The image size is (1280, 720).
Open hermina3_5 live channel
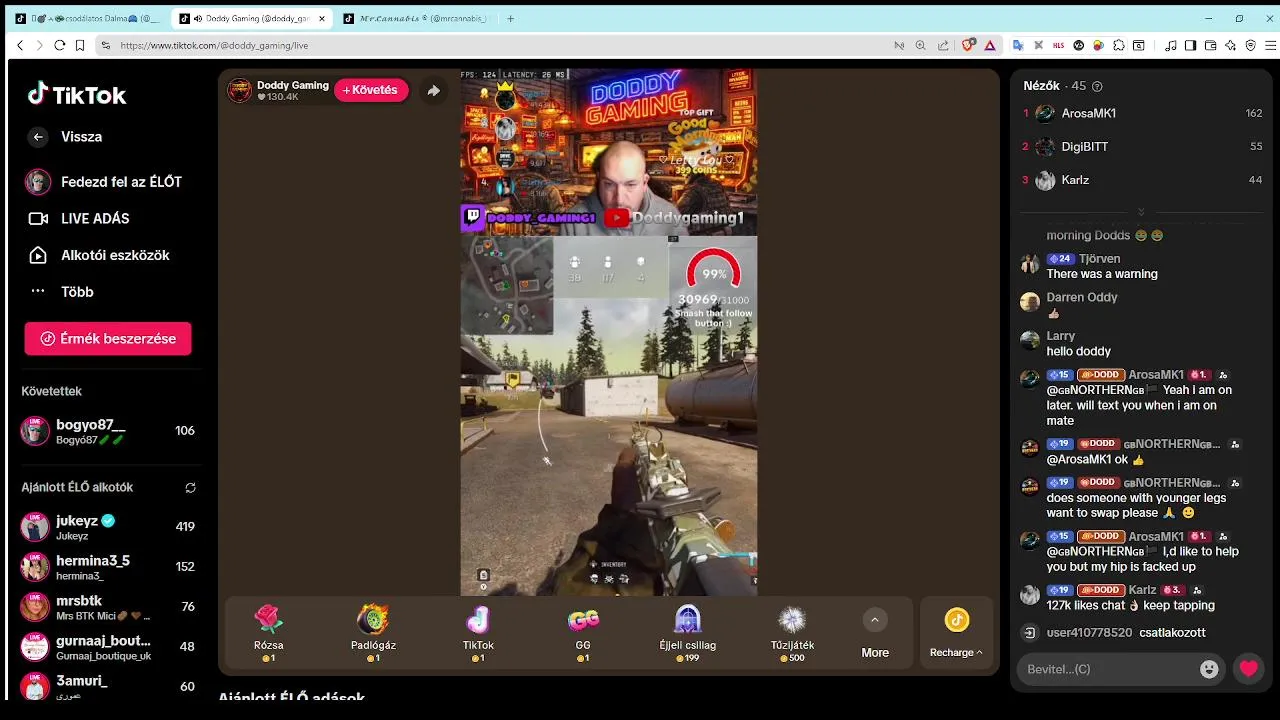[108, 567]
